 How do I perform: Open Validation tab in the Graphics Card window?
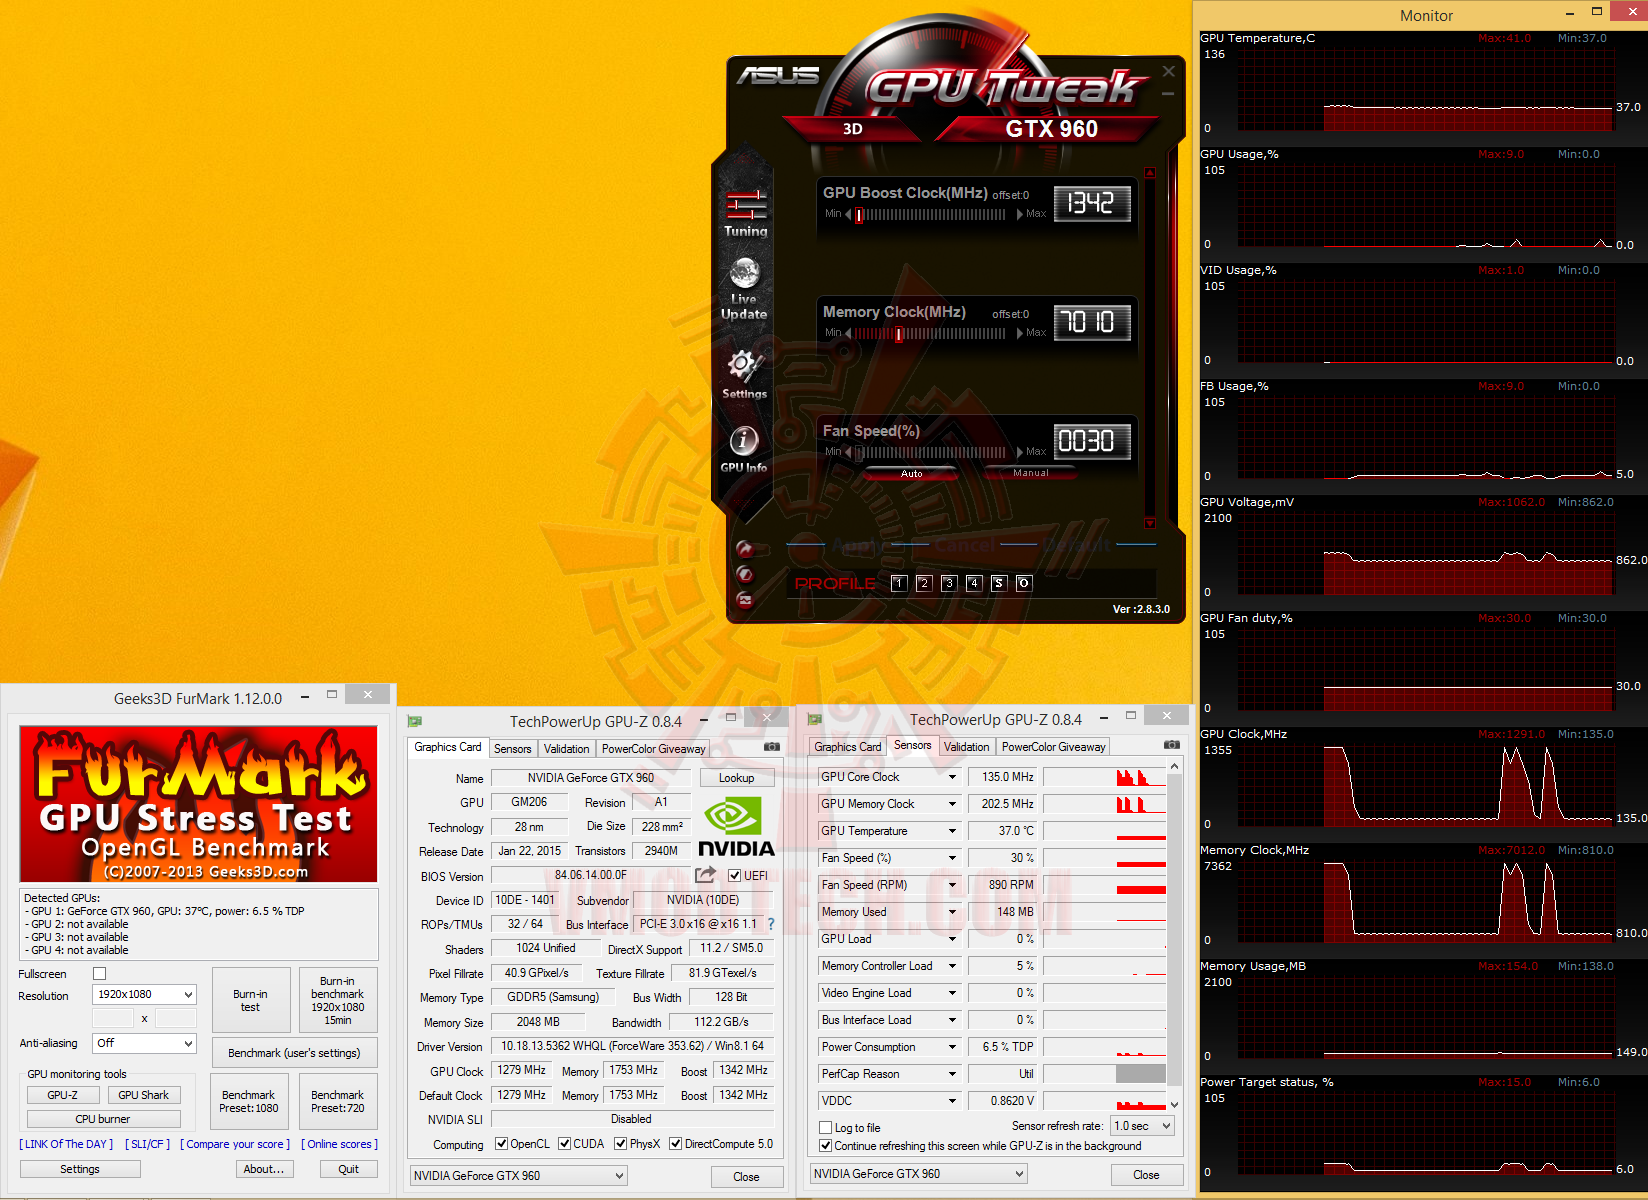[567, 749]
